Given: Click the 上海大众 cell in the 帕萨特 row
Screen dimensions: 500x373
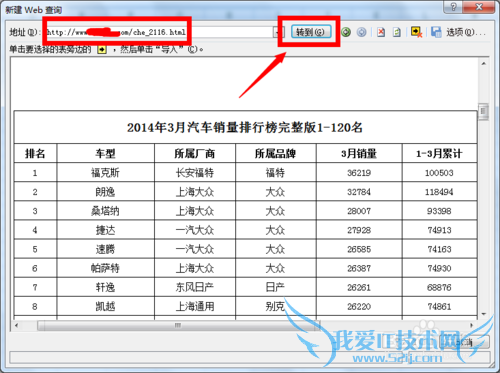Looking at the screenshot, I should [195, 268].
